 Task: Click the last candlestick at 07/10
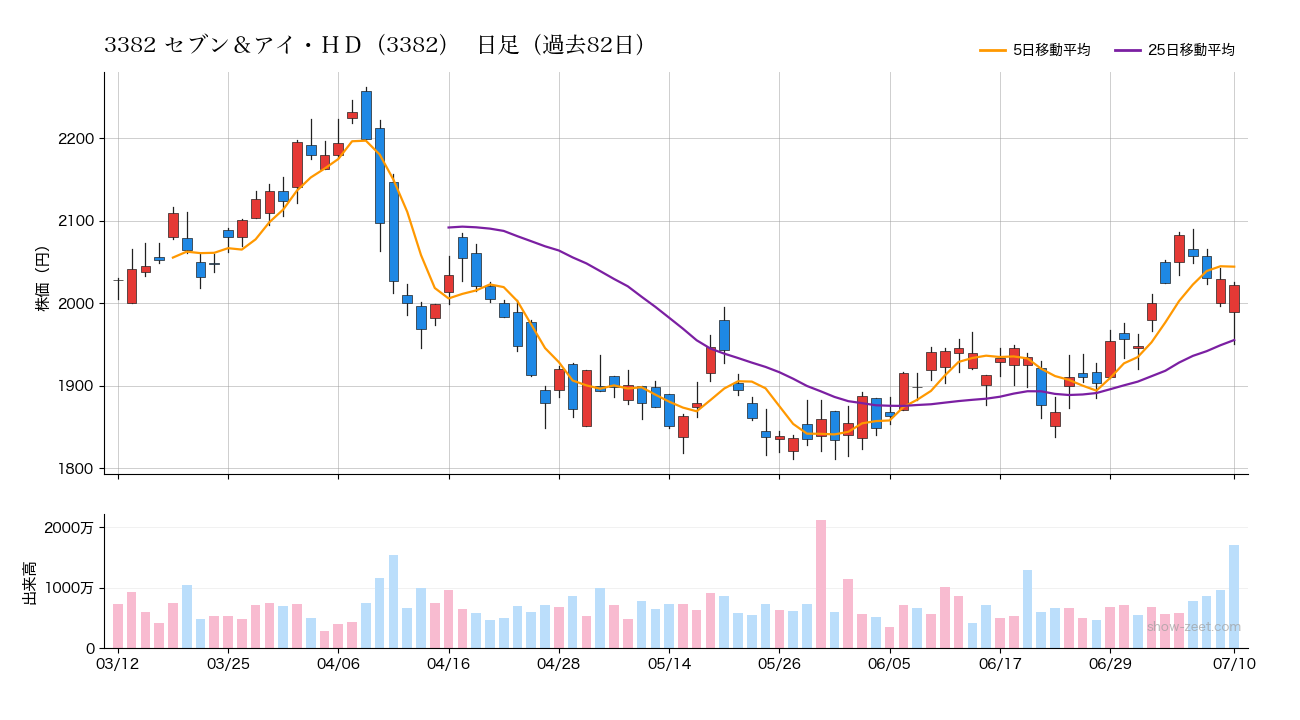pos(1234,299)
